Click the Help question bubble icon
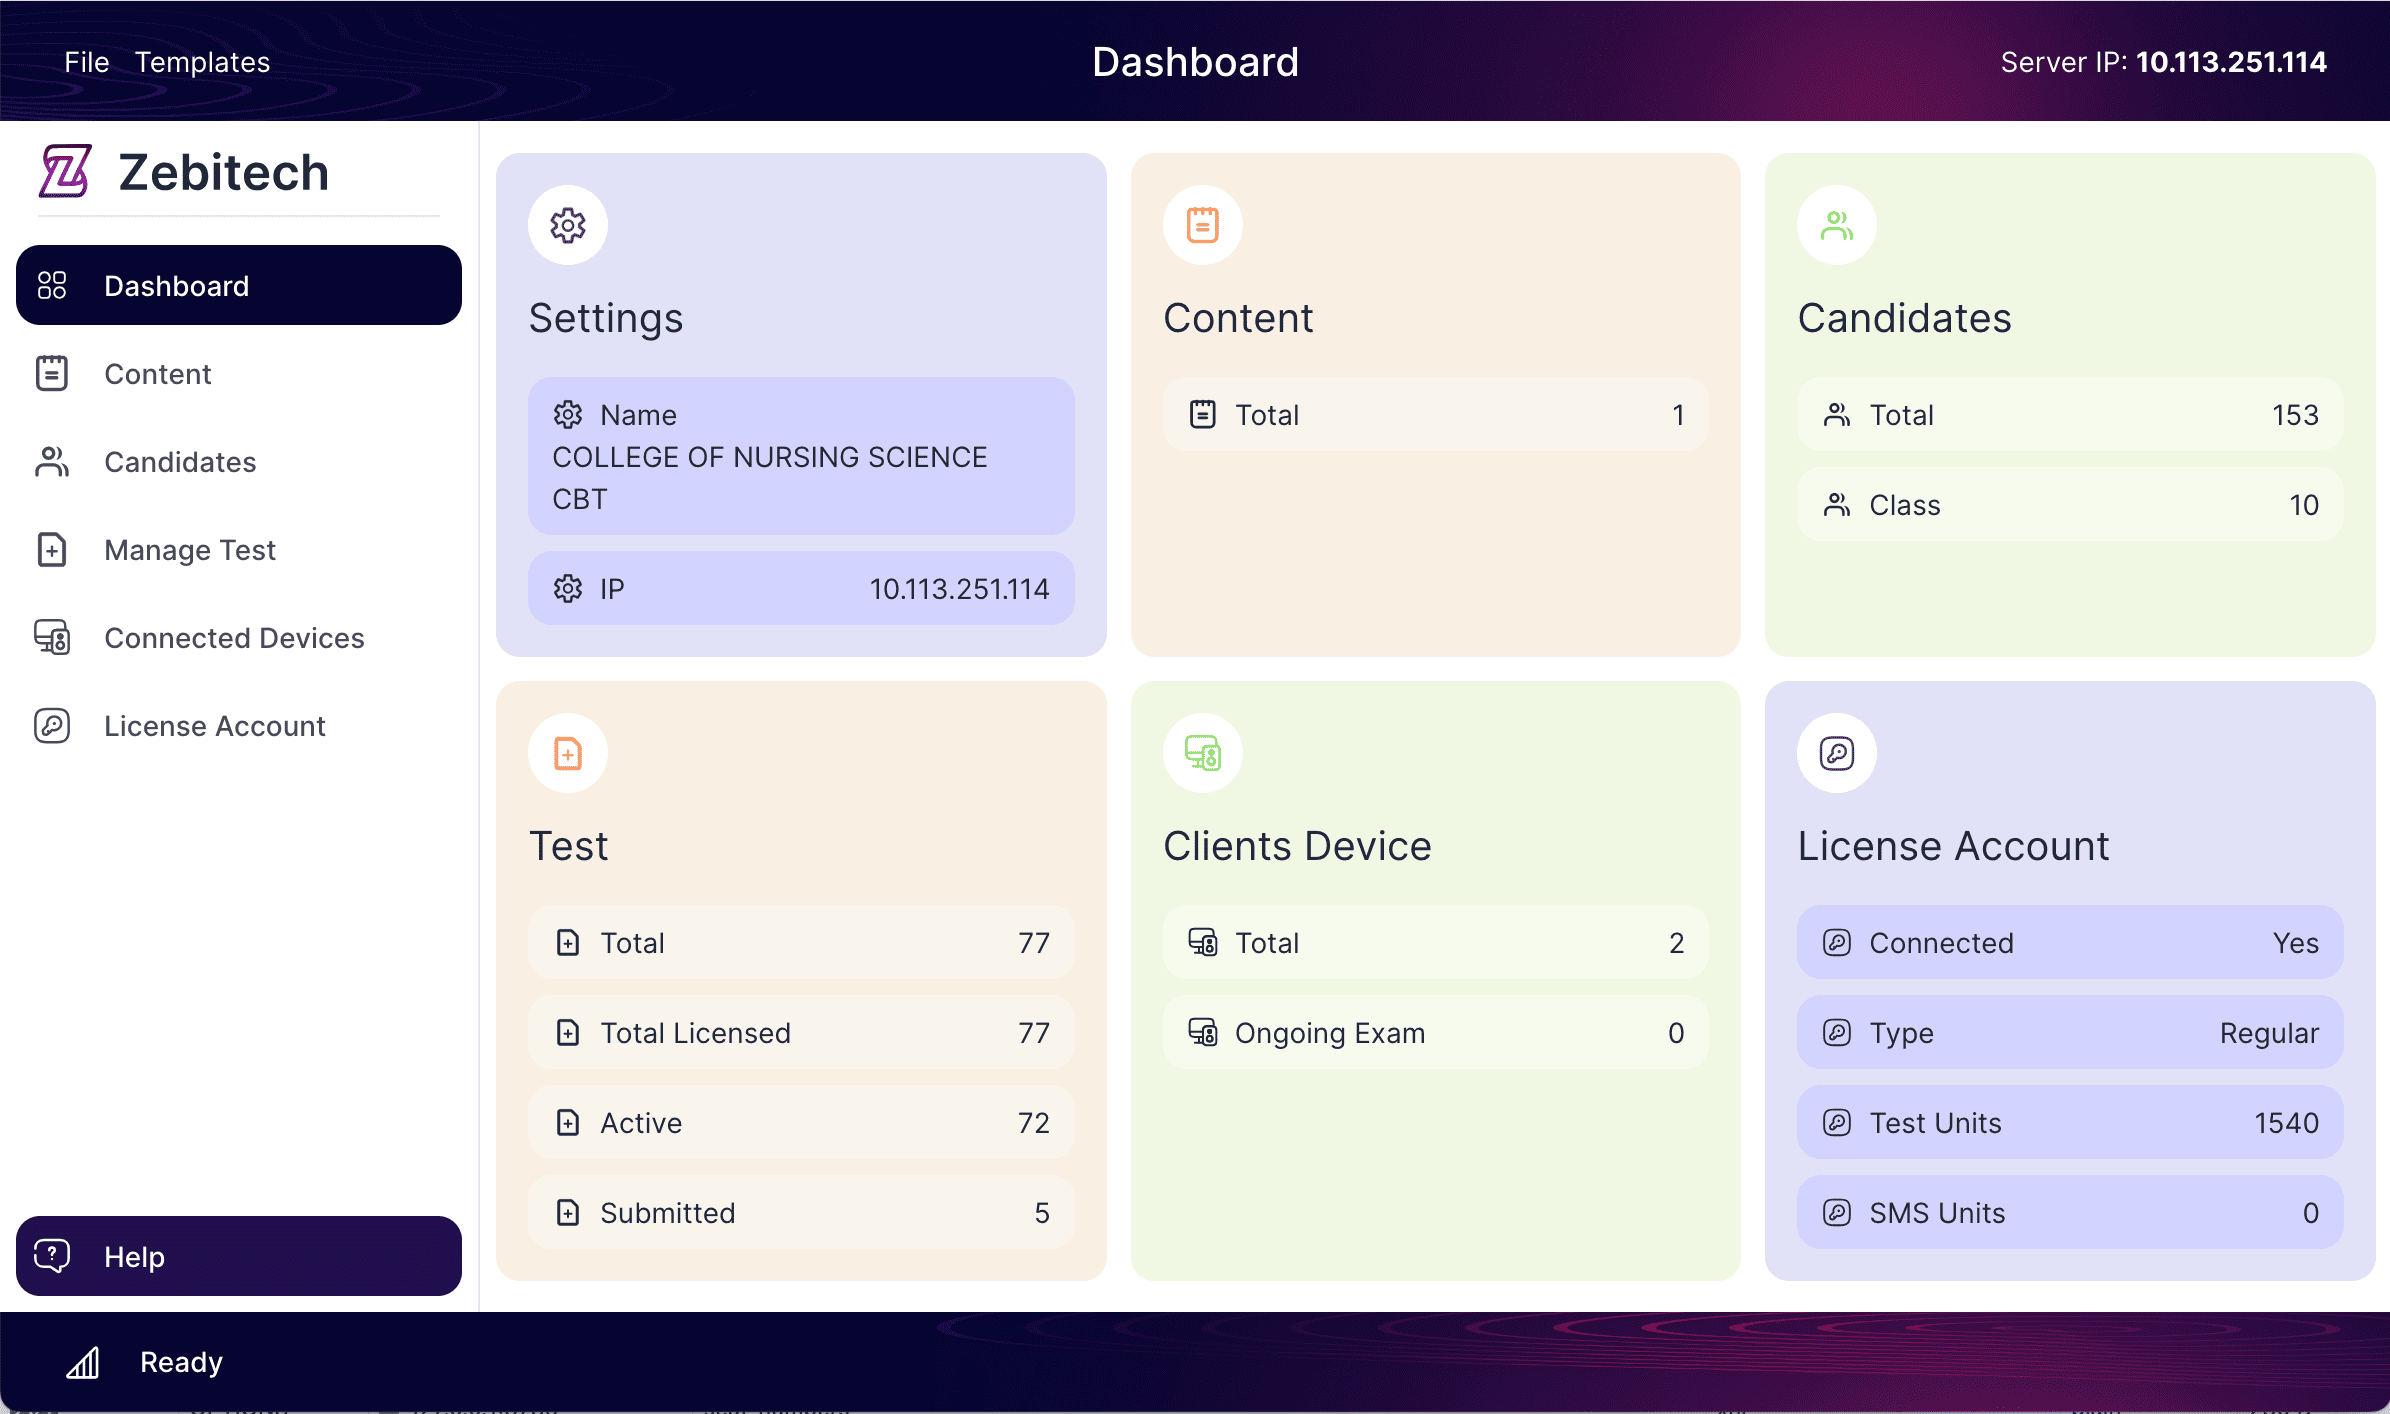2390x1414 pixels. tap(52, 1255)
